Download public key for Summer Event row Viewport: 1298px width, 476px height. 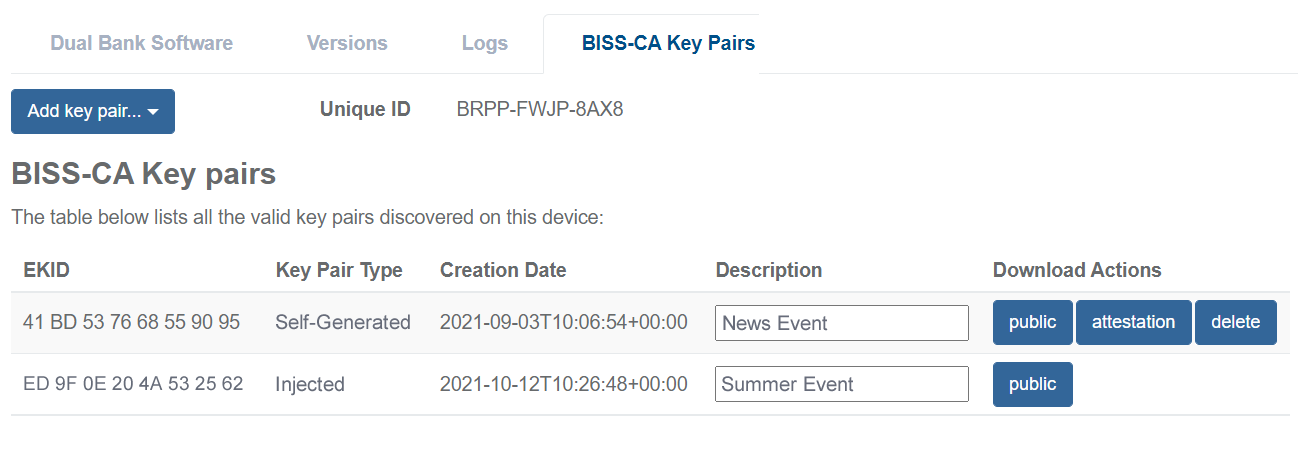(1032, 384)
